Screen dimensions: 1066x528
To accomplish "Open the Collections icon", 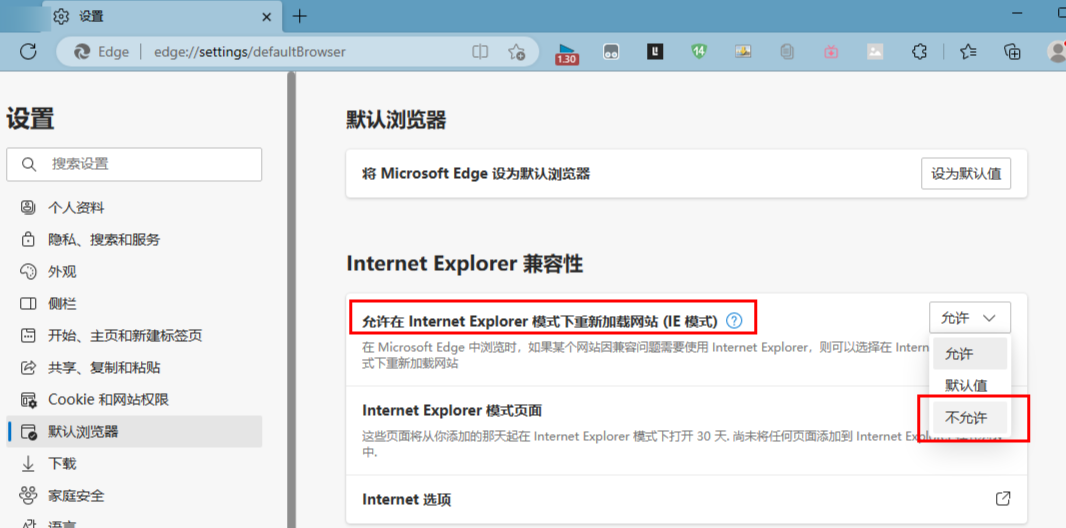I will point(1012,52).
